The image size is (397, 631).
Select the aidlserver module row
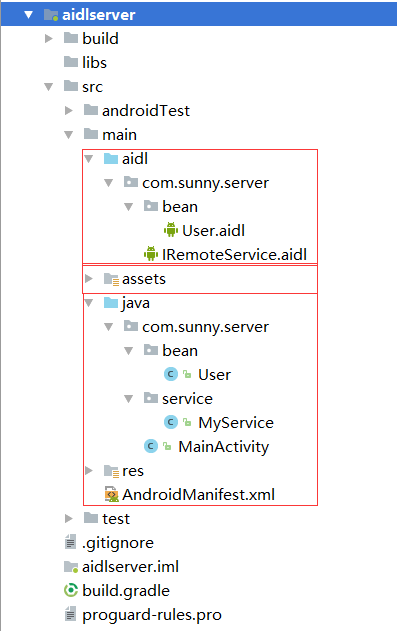click(199, 15)
